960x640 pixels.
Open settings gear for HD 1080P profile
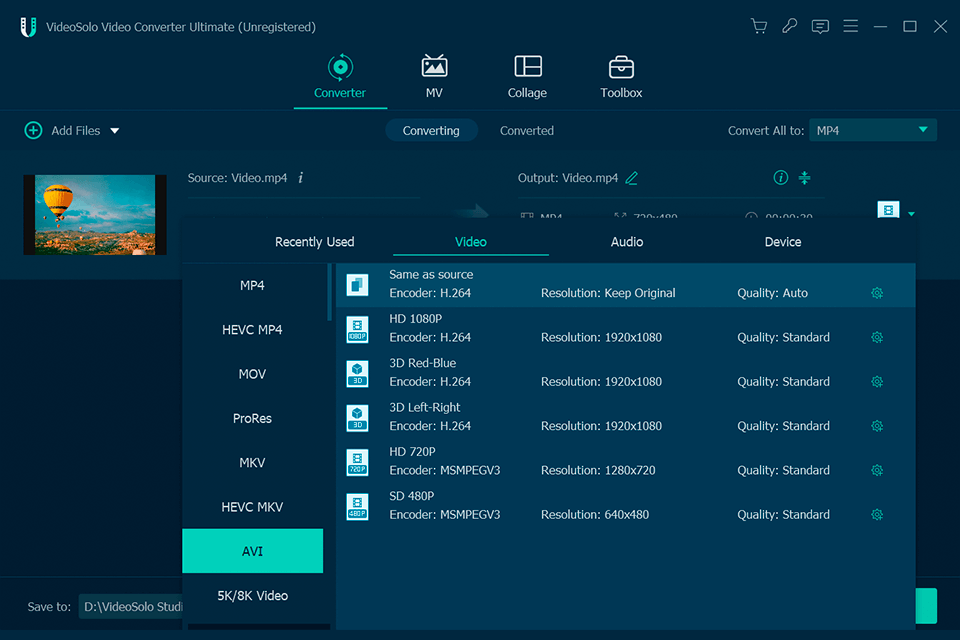pos(877,337)
